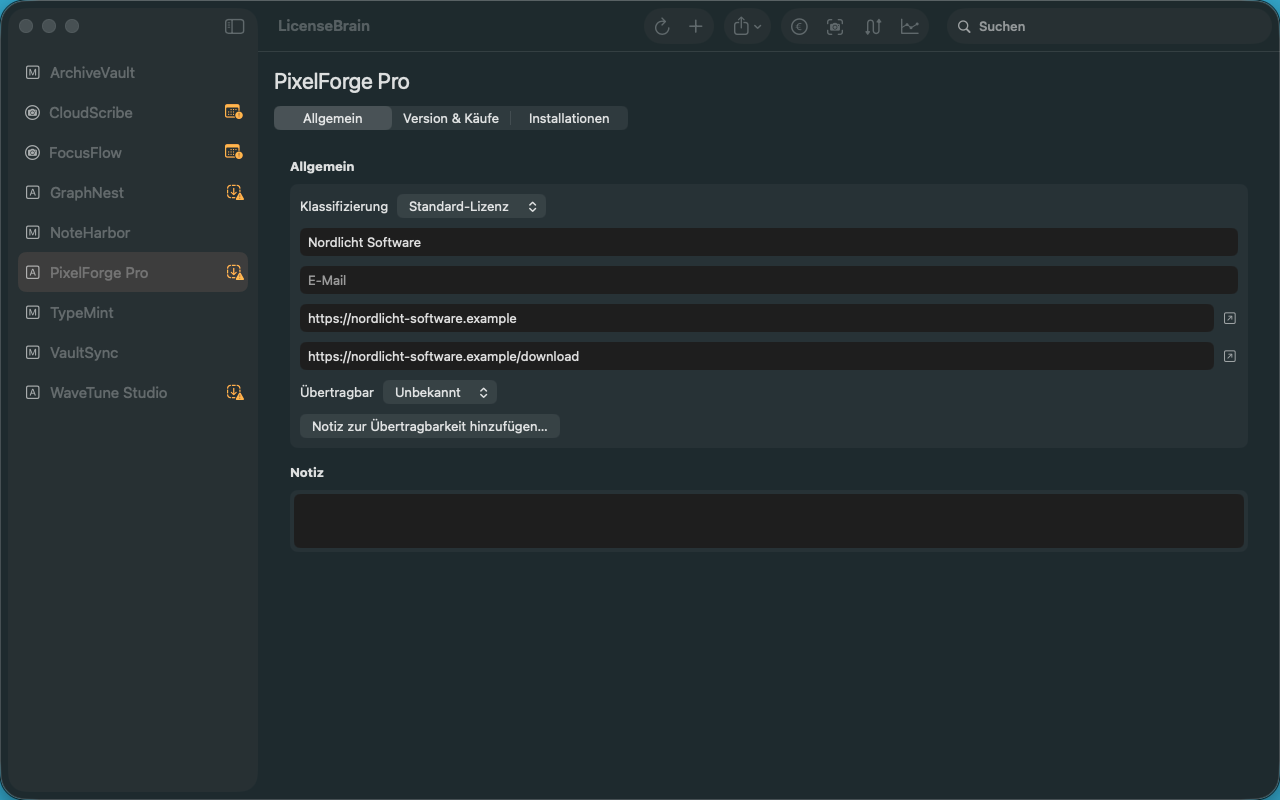Image resolution: width=1280 pixels, height=800 pixels.
Task: Open the share export toolbar menu
Action: click(x=747, y=27)
